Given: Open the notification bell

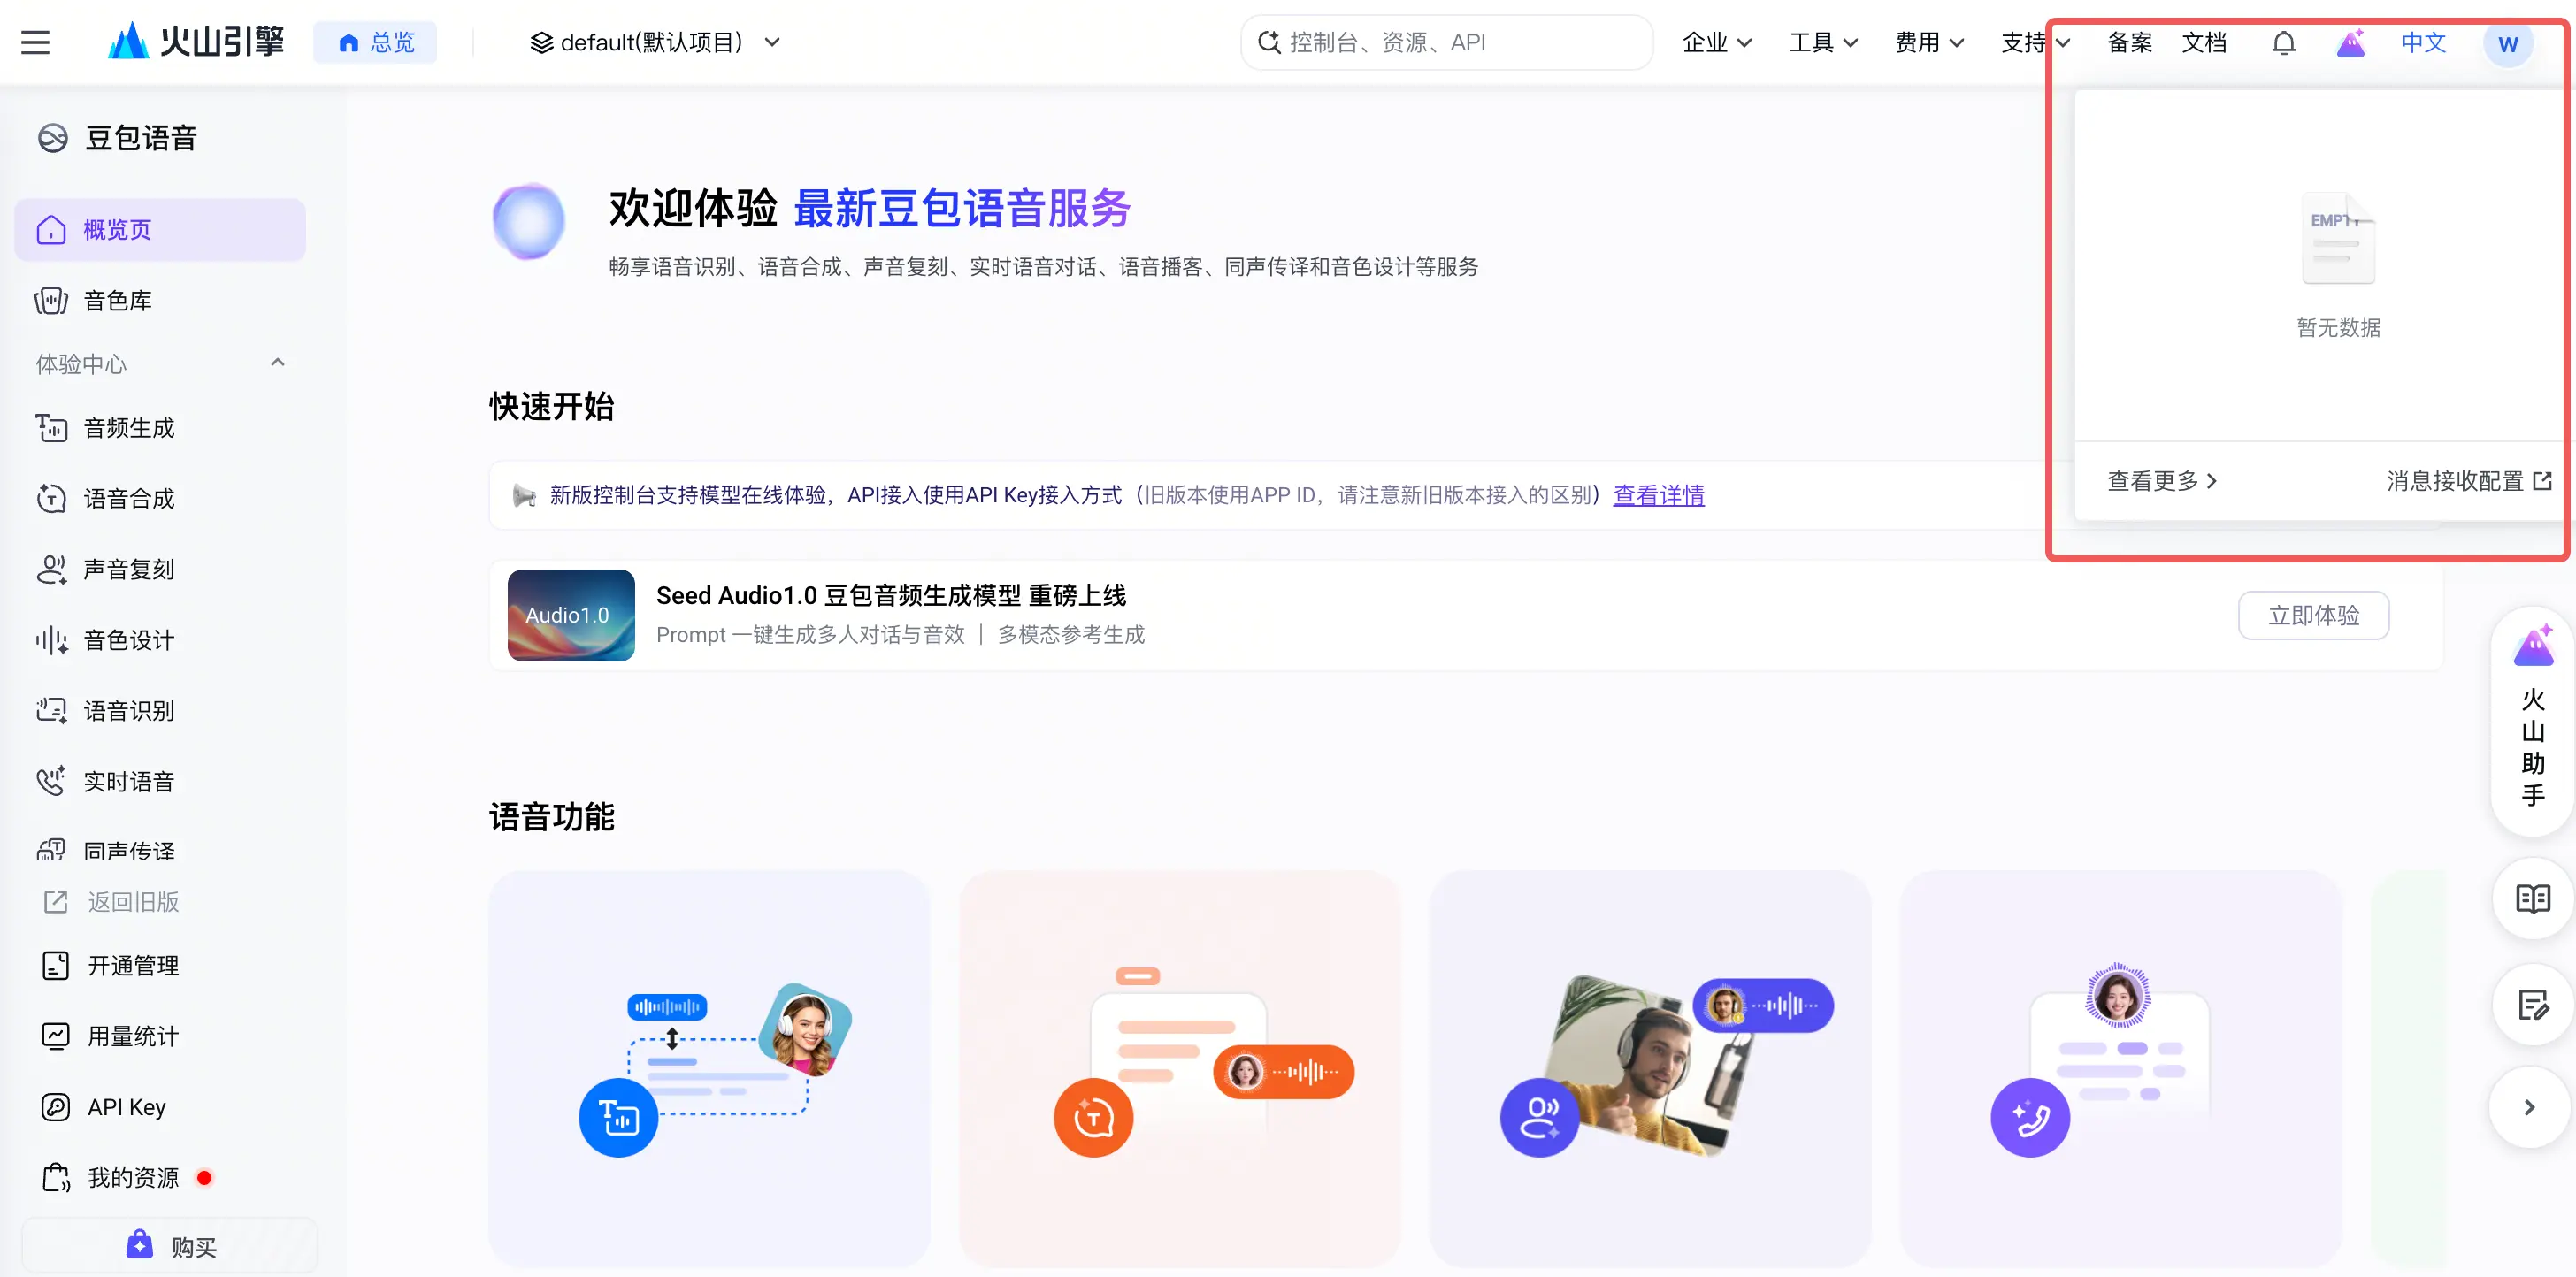Looking at the screenshot, I should 2283,43.
